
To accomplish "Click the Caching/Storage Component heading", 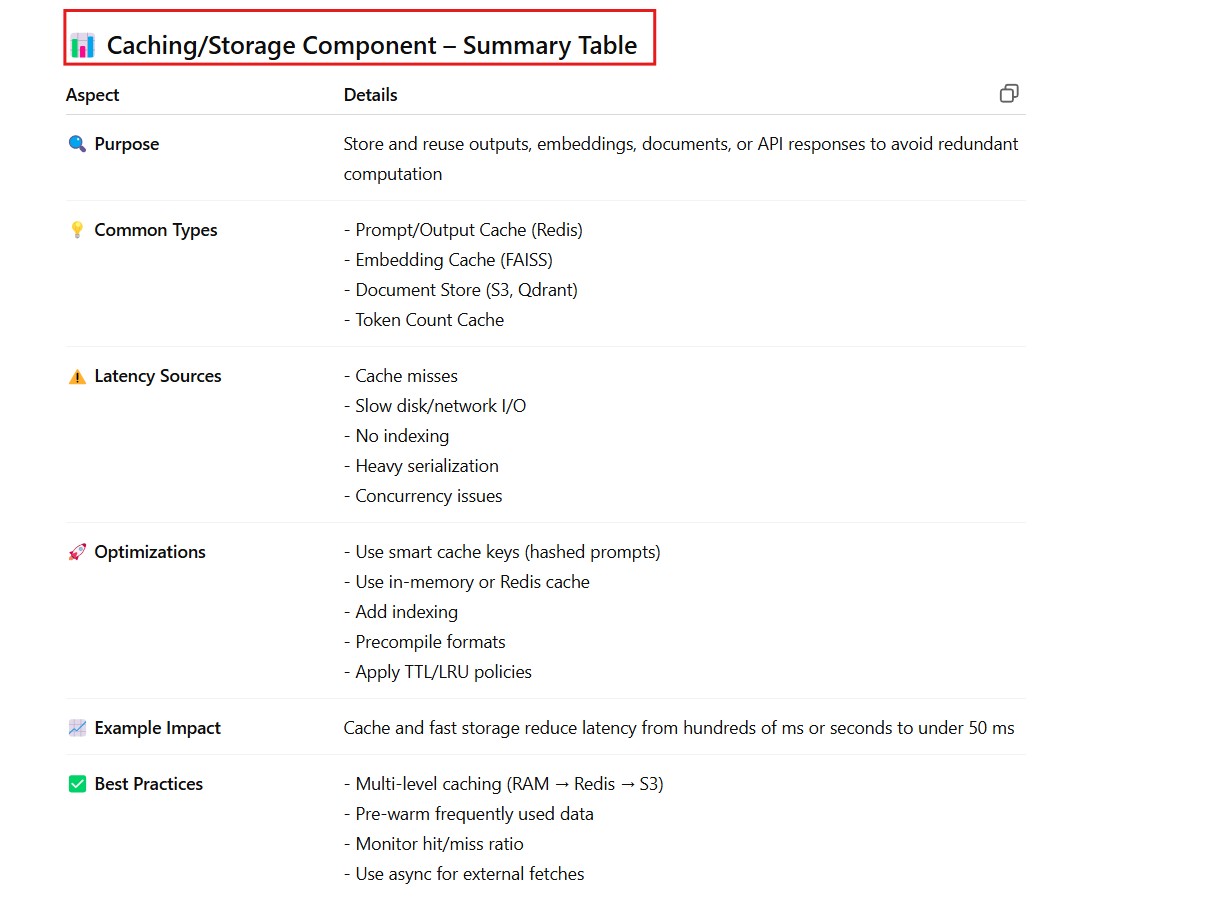I will point(371,45).
